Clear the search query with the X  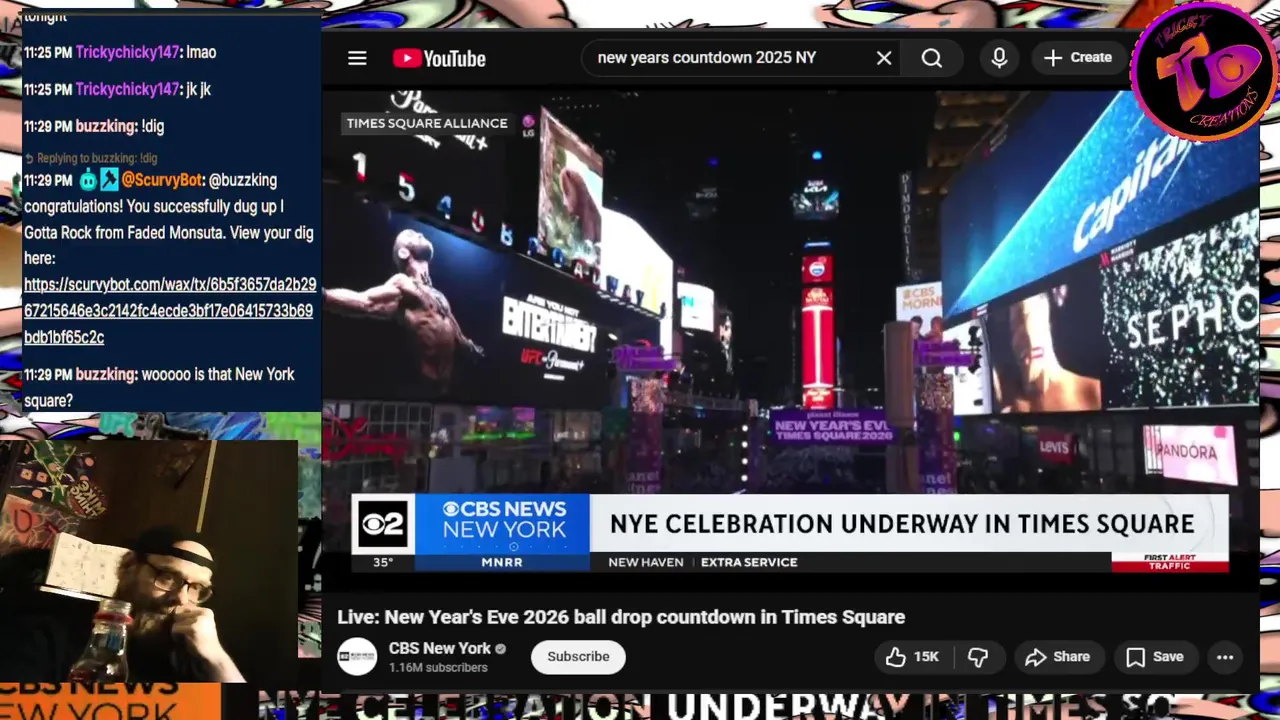[884, 58]
